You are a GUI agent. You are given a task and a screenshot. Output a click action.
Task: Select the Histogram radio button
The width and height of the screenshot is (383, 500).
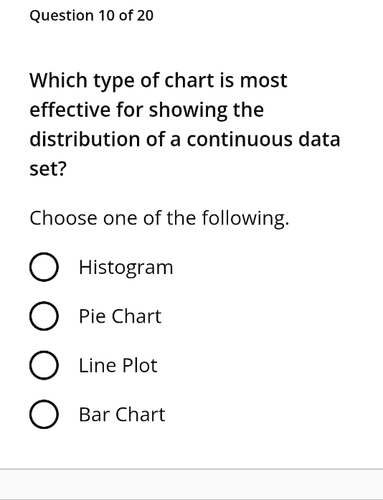point(44,267)
